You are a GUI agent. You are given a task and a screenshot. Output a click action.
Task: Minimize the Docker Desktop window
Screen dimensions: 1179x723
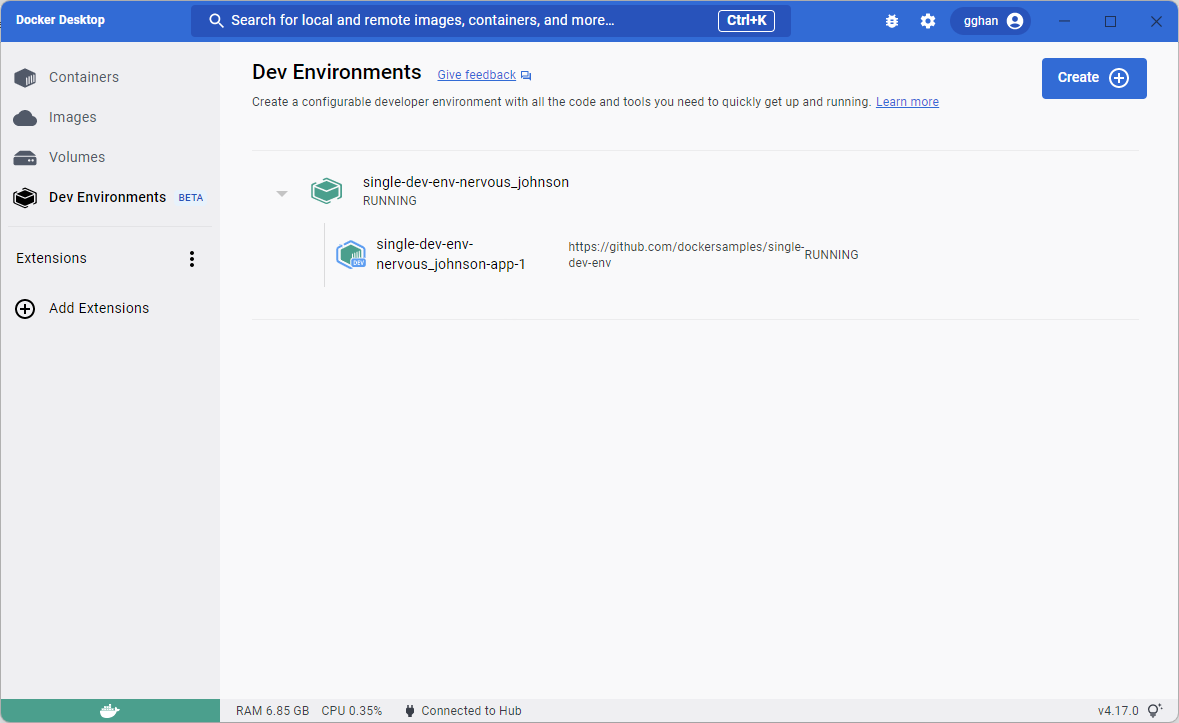1065,21
